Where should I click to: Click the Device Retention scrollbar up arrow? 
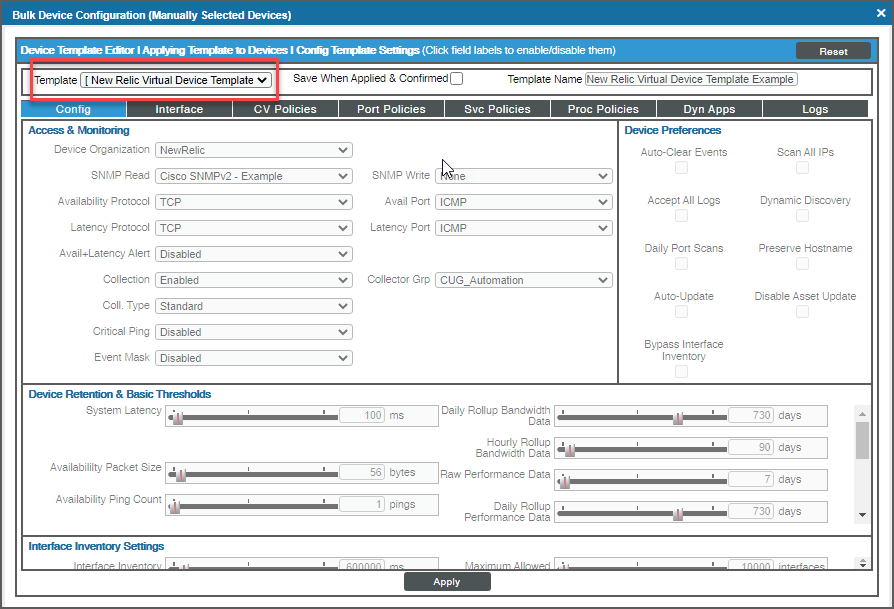862,414
